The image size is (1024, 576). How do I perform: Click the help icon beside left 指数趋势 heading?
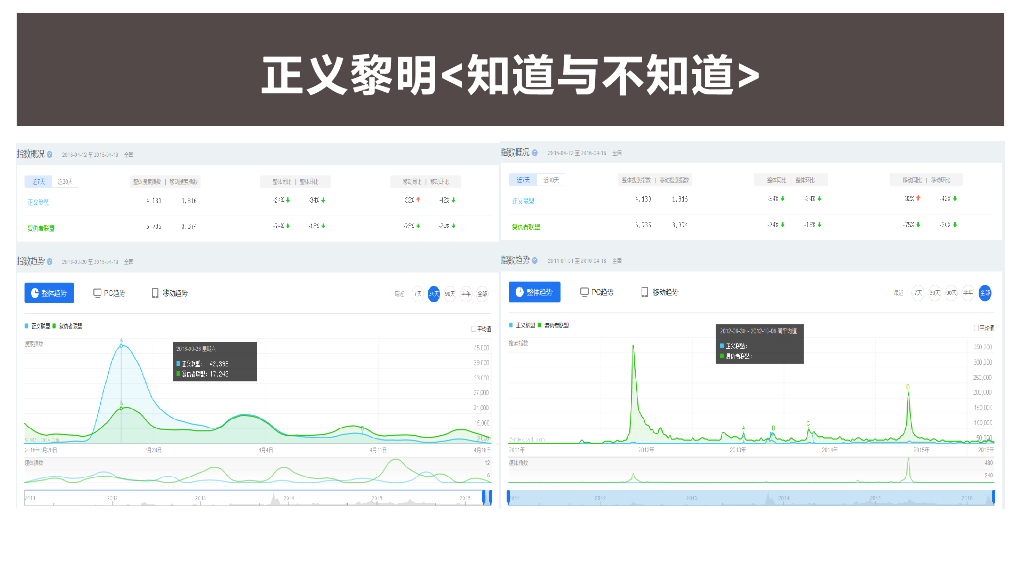click(x=50, y=261)
